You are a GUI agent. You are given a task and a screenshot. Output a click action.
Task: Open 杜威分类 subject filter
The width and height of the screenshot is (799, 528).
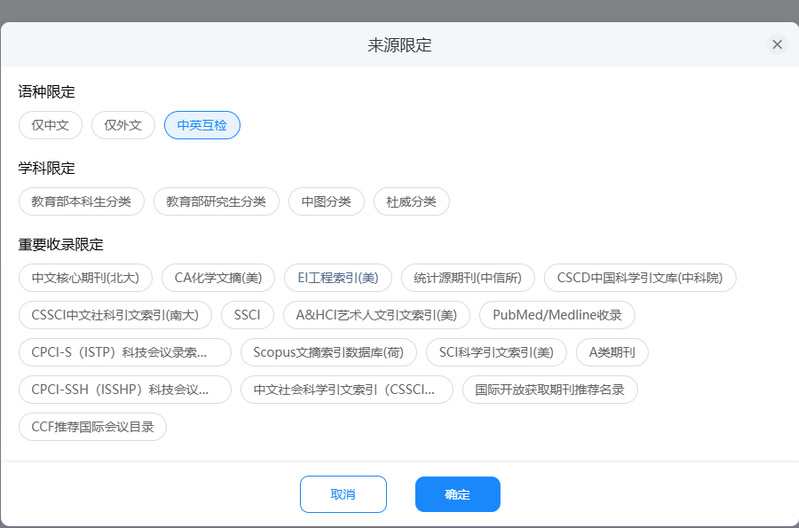[x=411, y=201]
